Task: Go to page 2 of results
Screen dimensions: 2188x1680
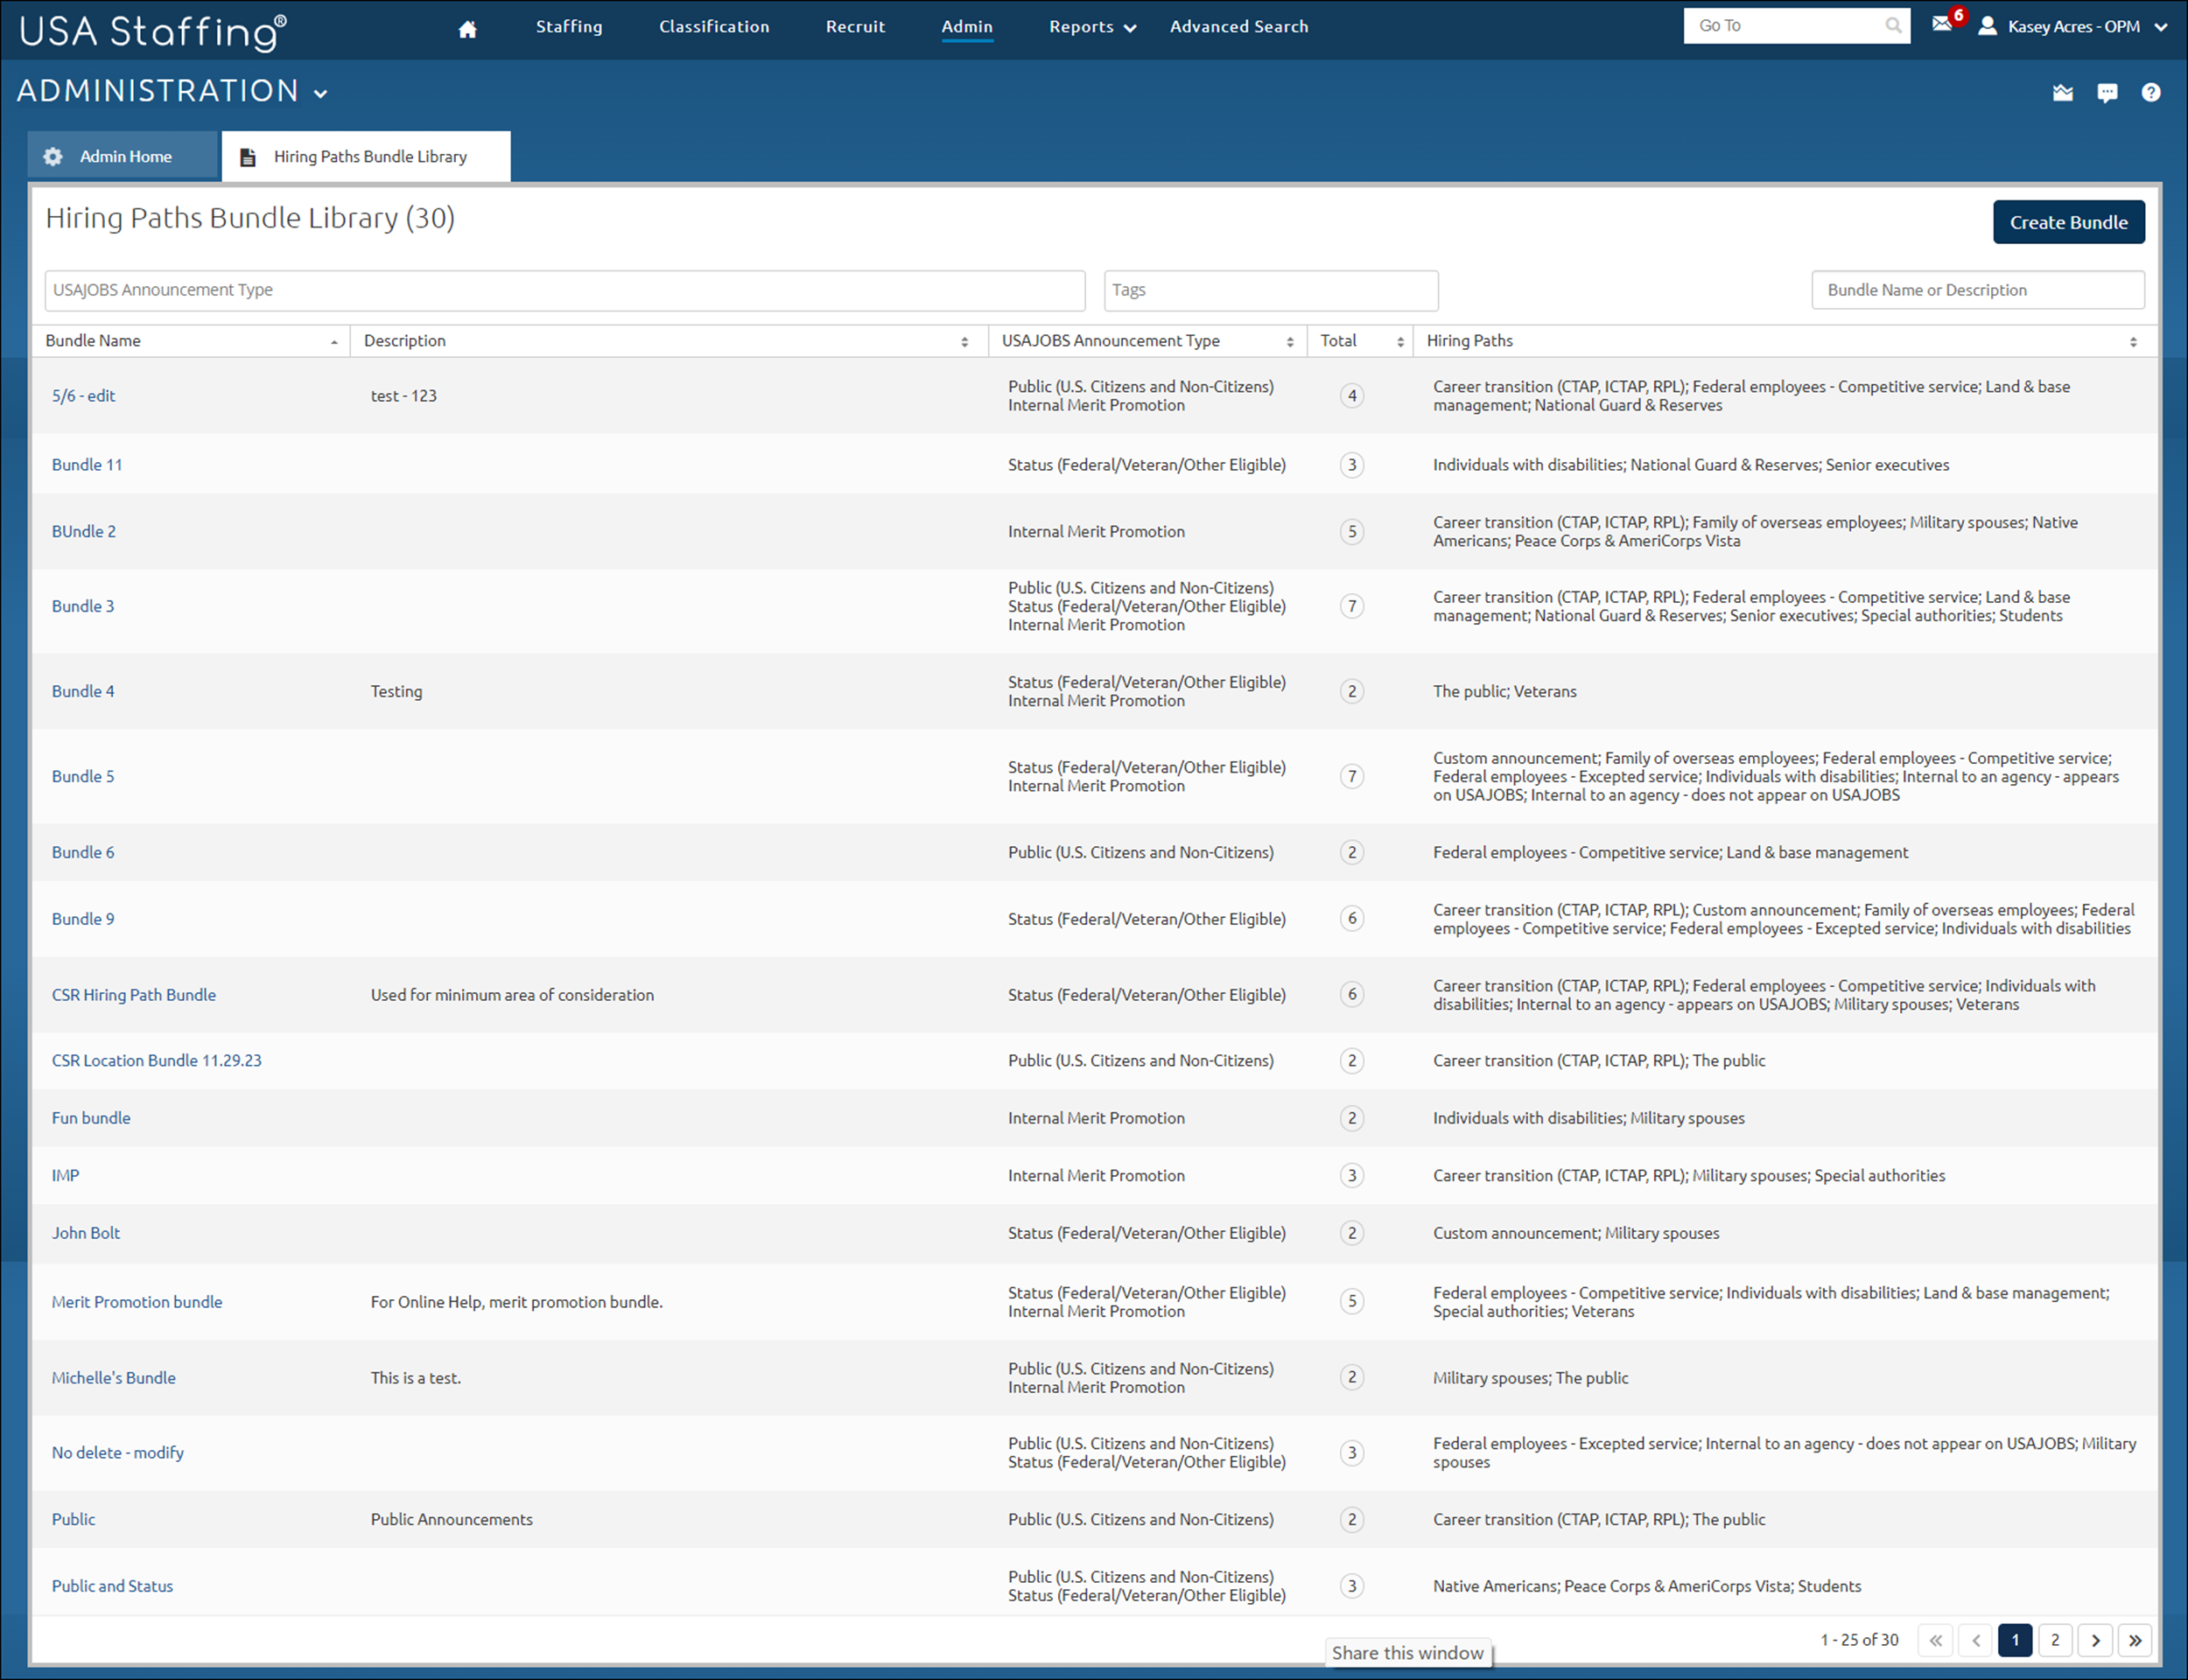Action: [x=2055, y=1640]
